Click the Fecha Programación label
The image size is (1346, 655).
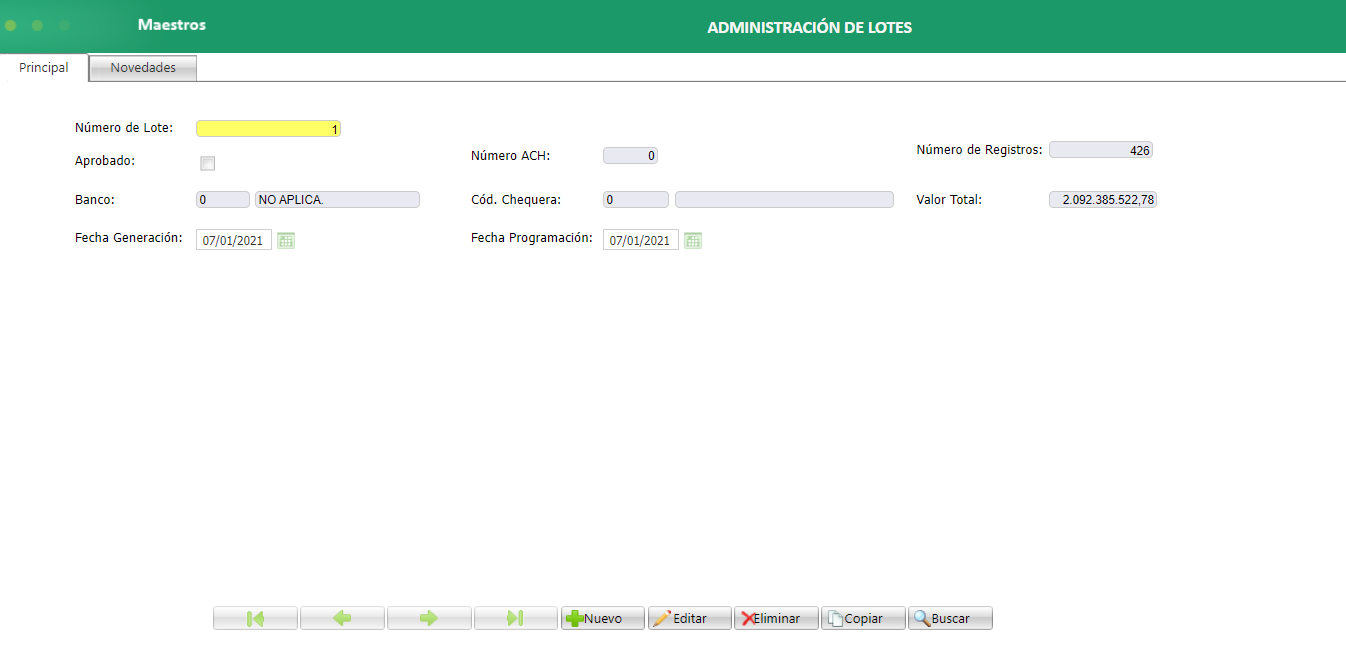pos(532,238)
